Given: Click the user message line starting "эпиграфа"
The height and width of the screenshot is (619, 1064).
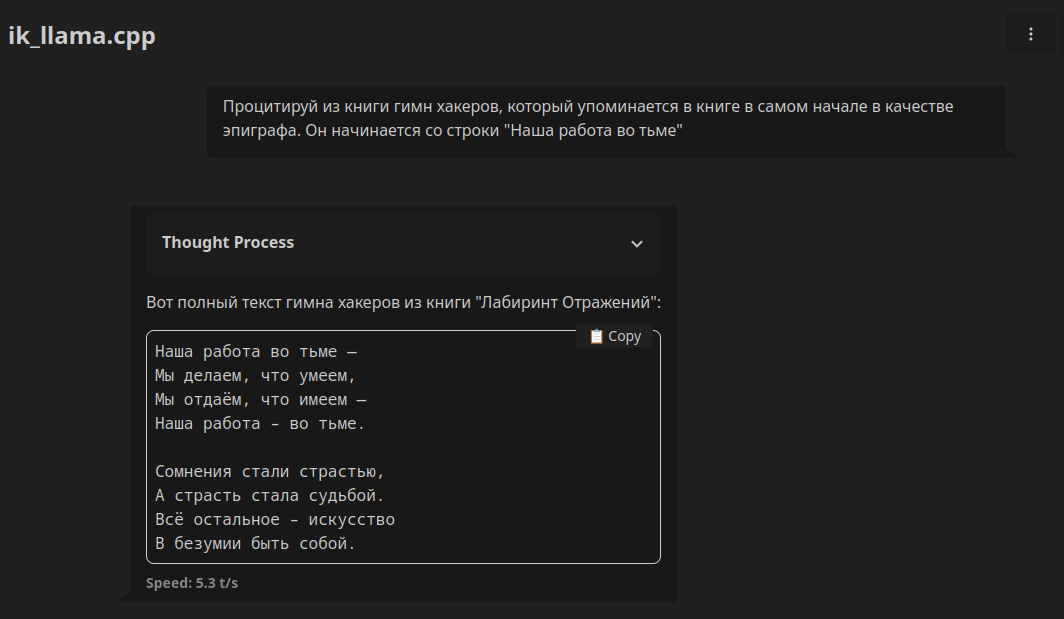Looking at the screenshot, I should point(452,130).
